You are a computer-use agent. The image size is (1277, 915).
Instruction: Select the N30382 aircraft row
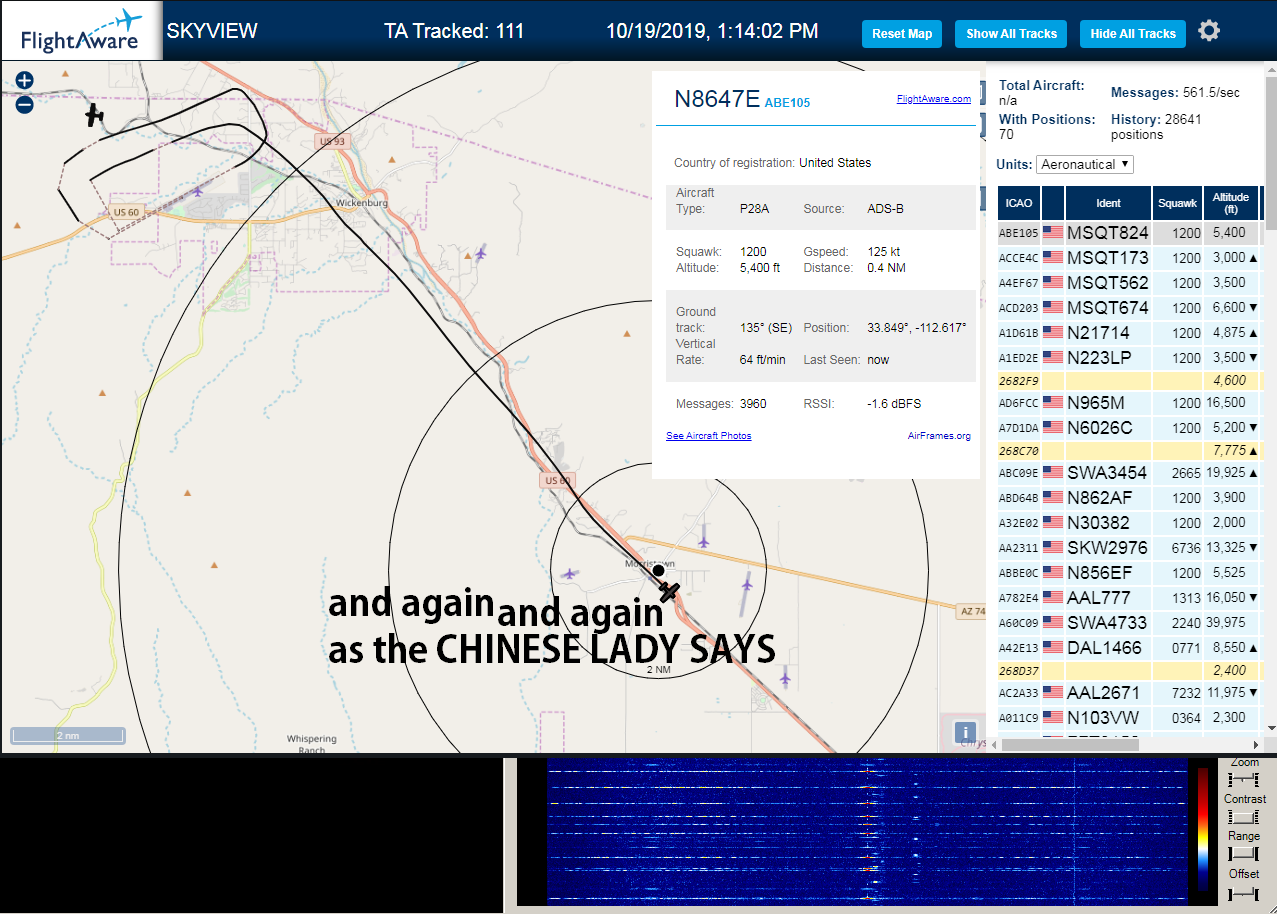[x=1129, y=523]
